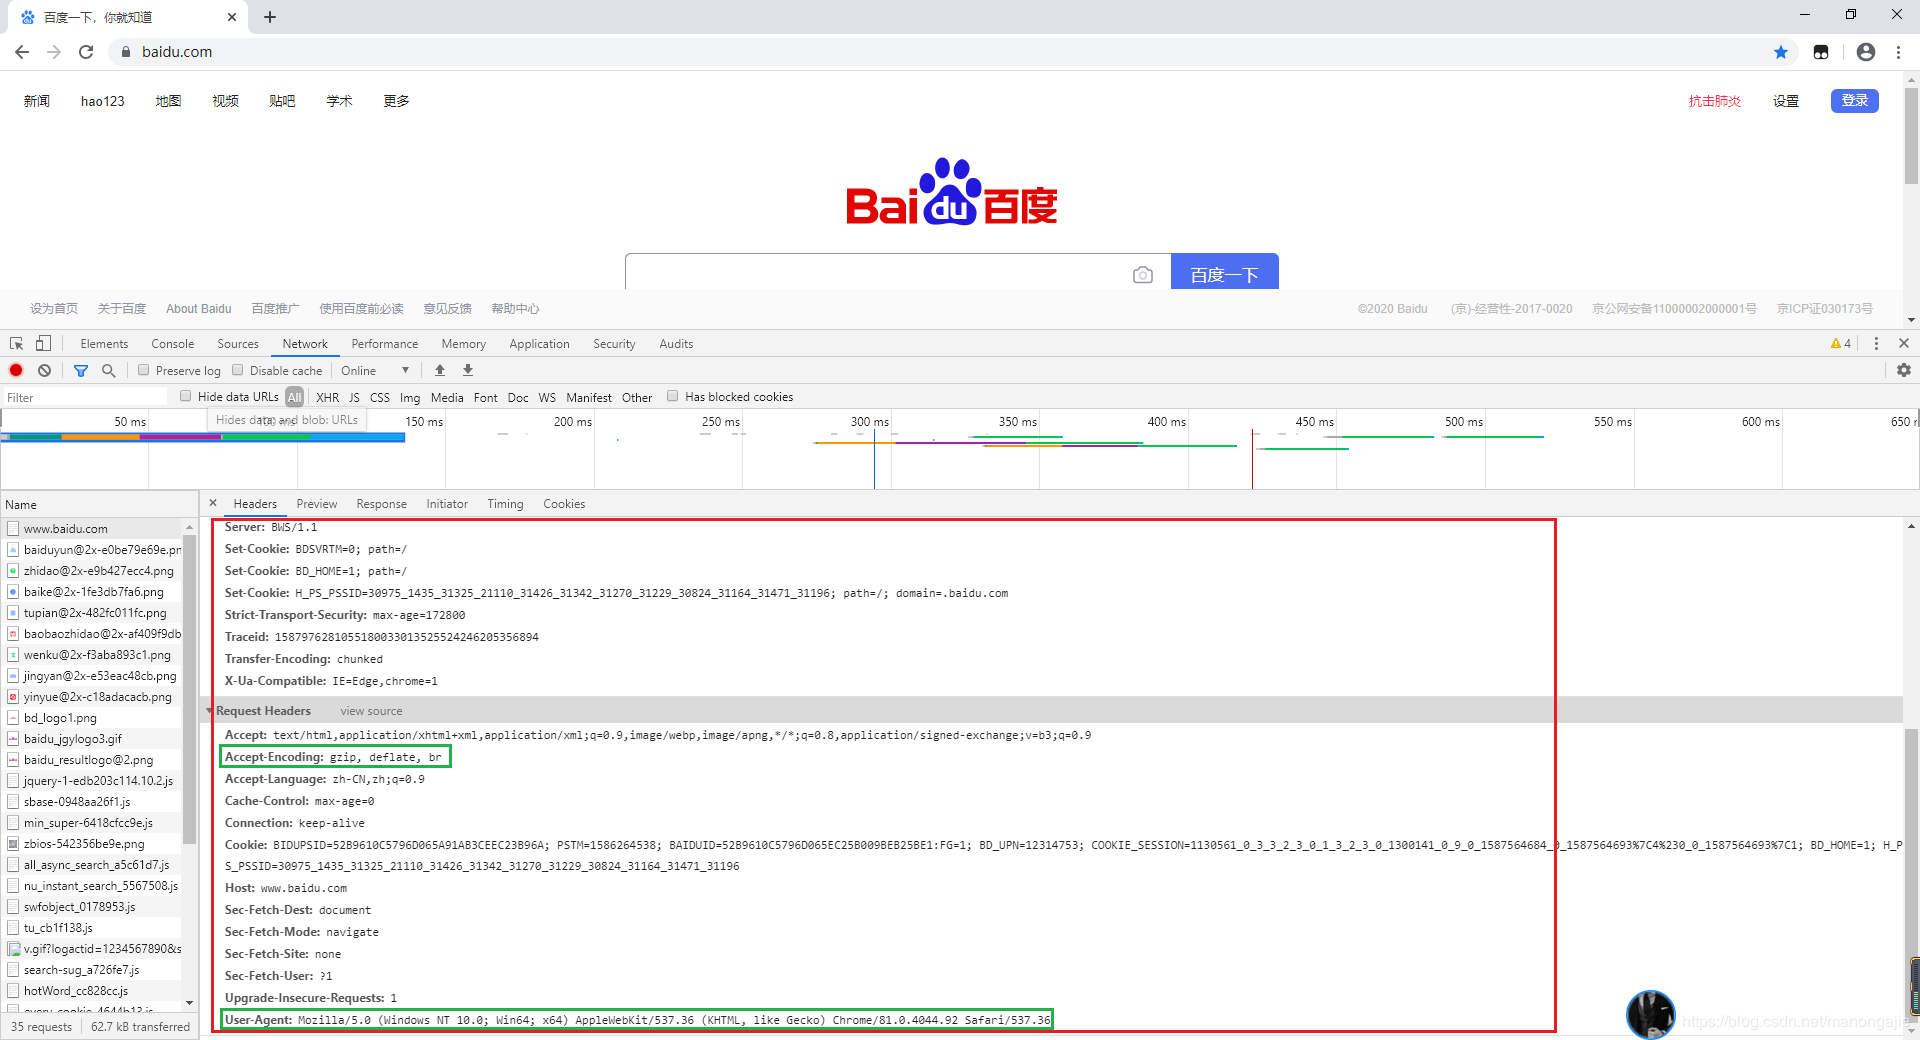The image size is (1920, 1040).
Task: Export HAR file with download arrow
Action: (468, 370)
